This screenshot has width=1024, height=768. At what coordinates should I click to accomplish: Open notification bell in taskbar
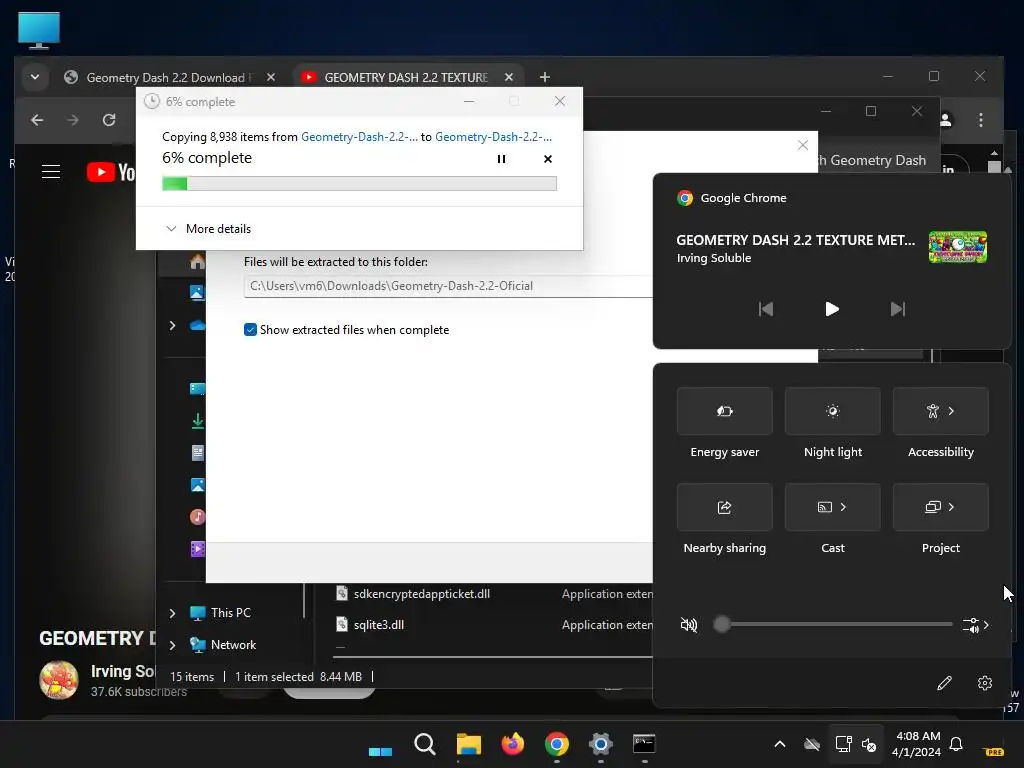point(956,744)
